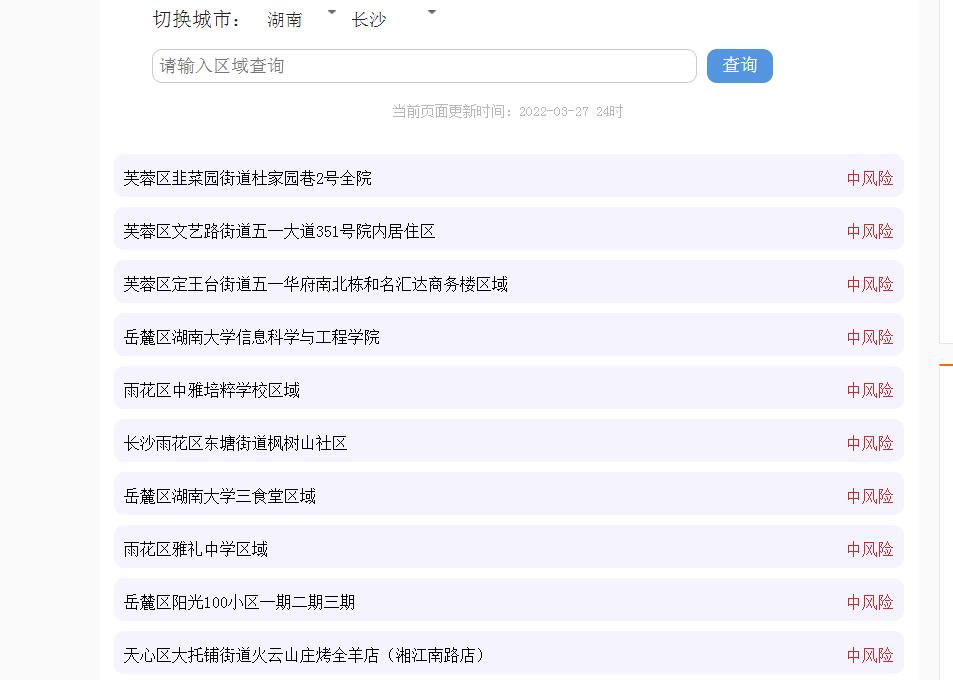Click the blue 查询 button
This screenshot has height=680, width=953.
740,66
